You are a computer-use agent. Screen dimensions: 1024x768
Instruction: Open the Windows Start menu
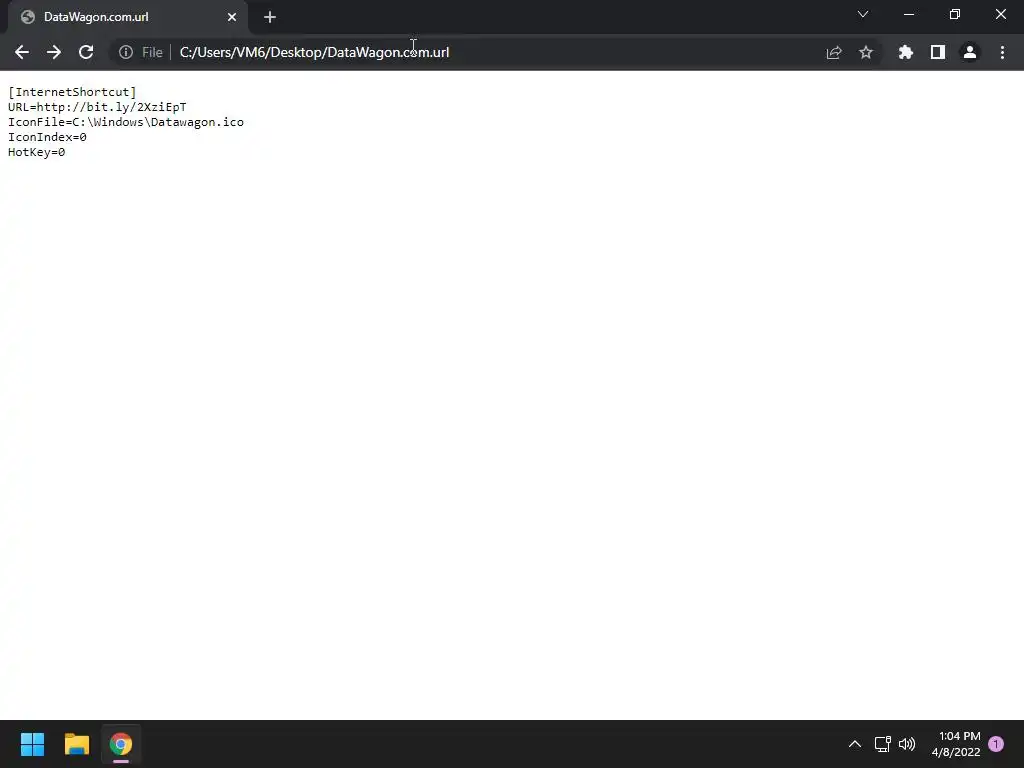coord(32,744)
